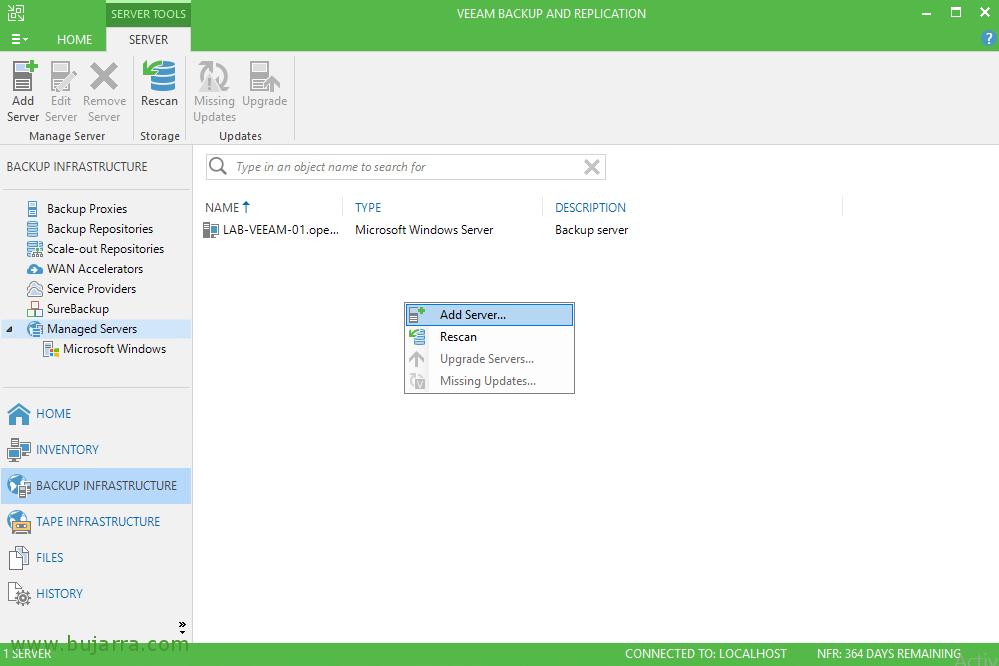Click the Rescan context menu icon
The image size is (999, 666).
tap(417, 337)
